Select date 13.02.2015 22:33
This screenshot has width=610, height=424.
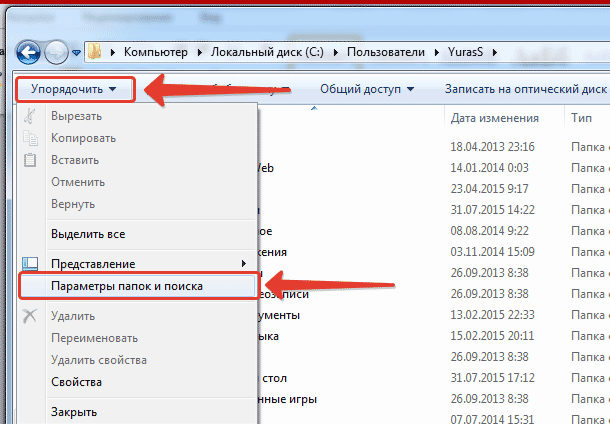(493, 315)
